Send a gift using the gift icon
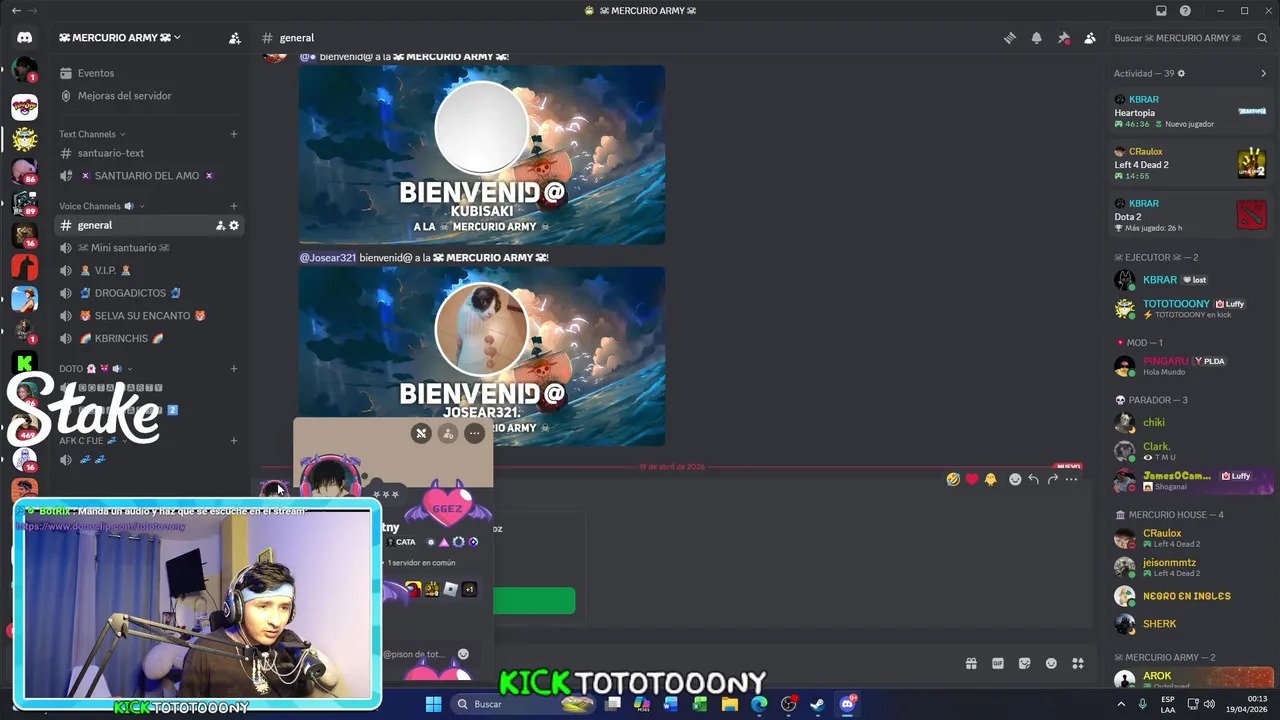This screenshot has width=1280, height=720. pos(971,663)
